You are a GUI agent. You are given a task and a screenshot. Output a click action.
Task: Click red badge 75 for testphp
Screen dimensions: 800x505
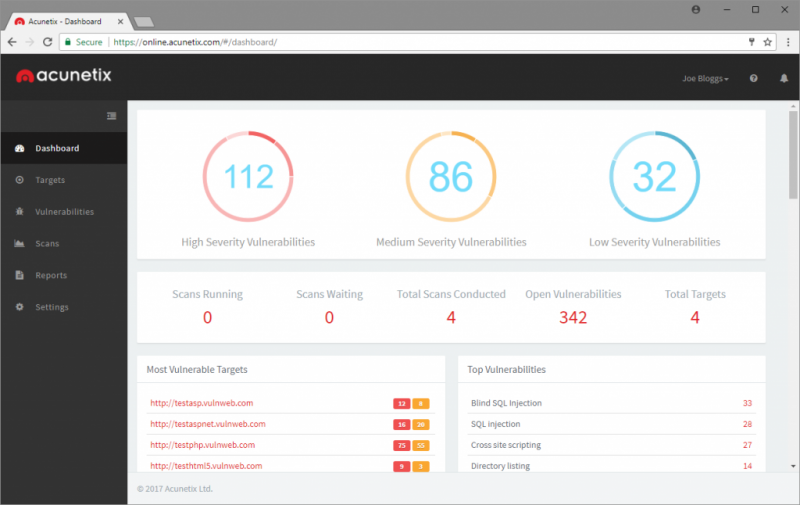coord(402,445)
